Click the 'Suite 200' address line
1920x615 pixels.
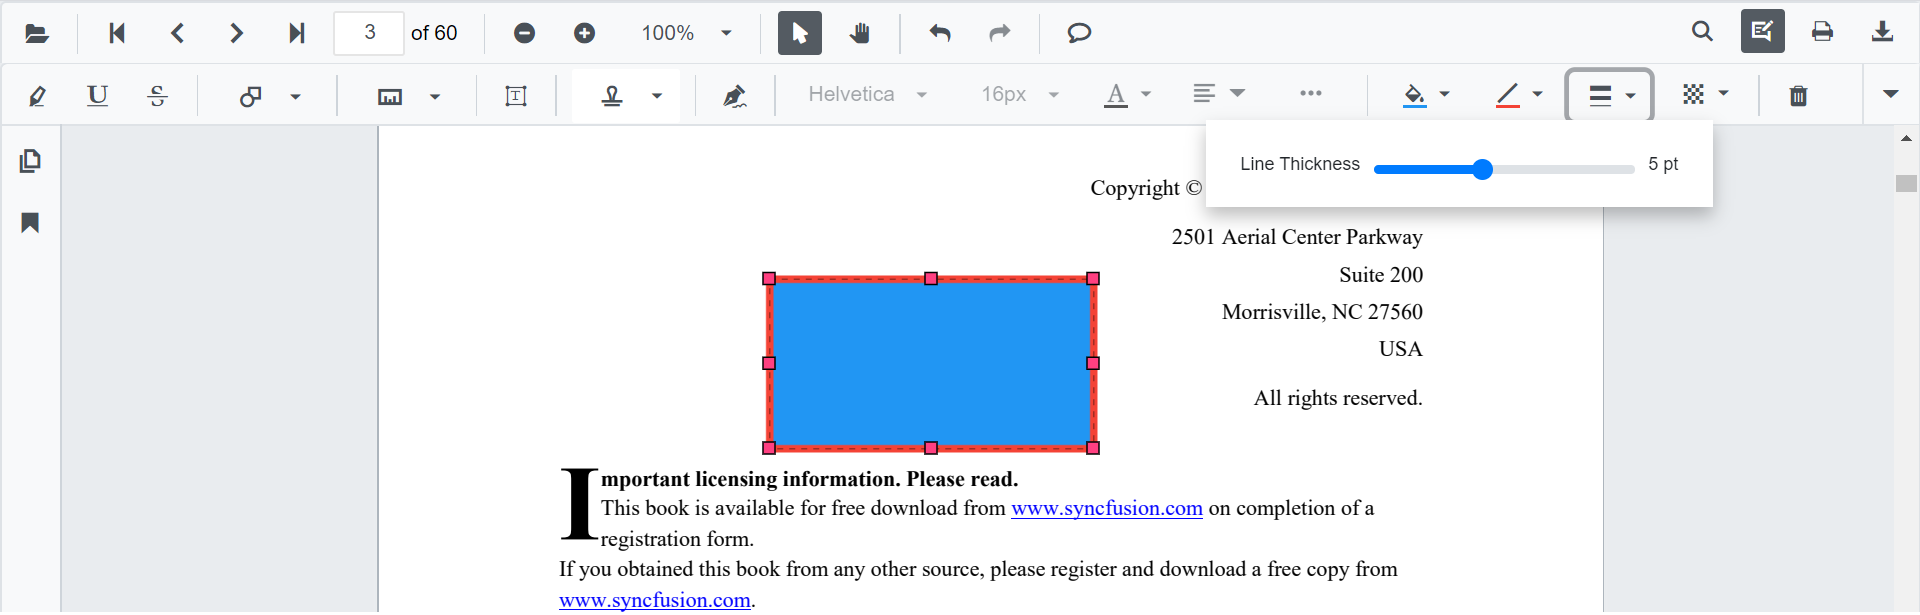[1381, 275]
